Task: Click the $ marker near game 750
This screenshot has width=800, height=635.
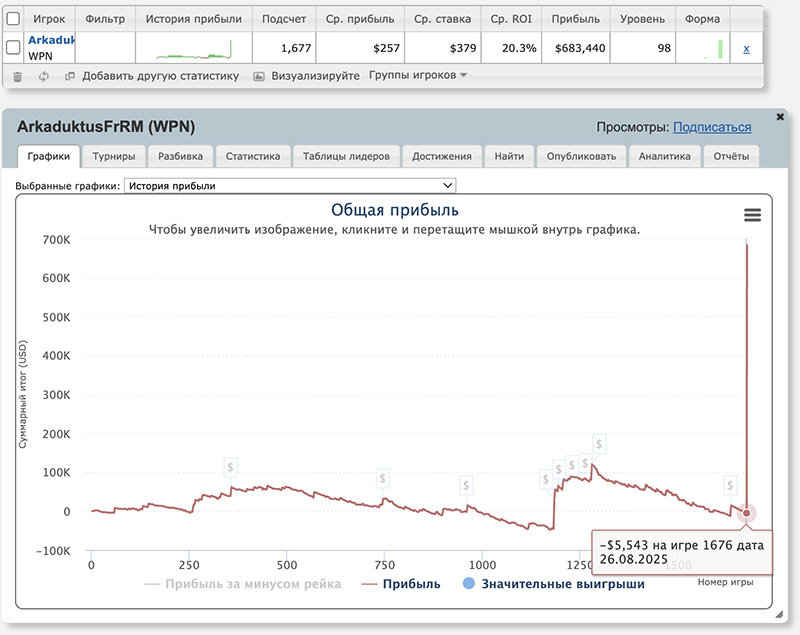Action: tap(381, 477)
